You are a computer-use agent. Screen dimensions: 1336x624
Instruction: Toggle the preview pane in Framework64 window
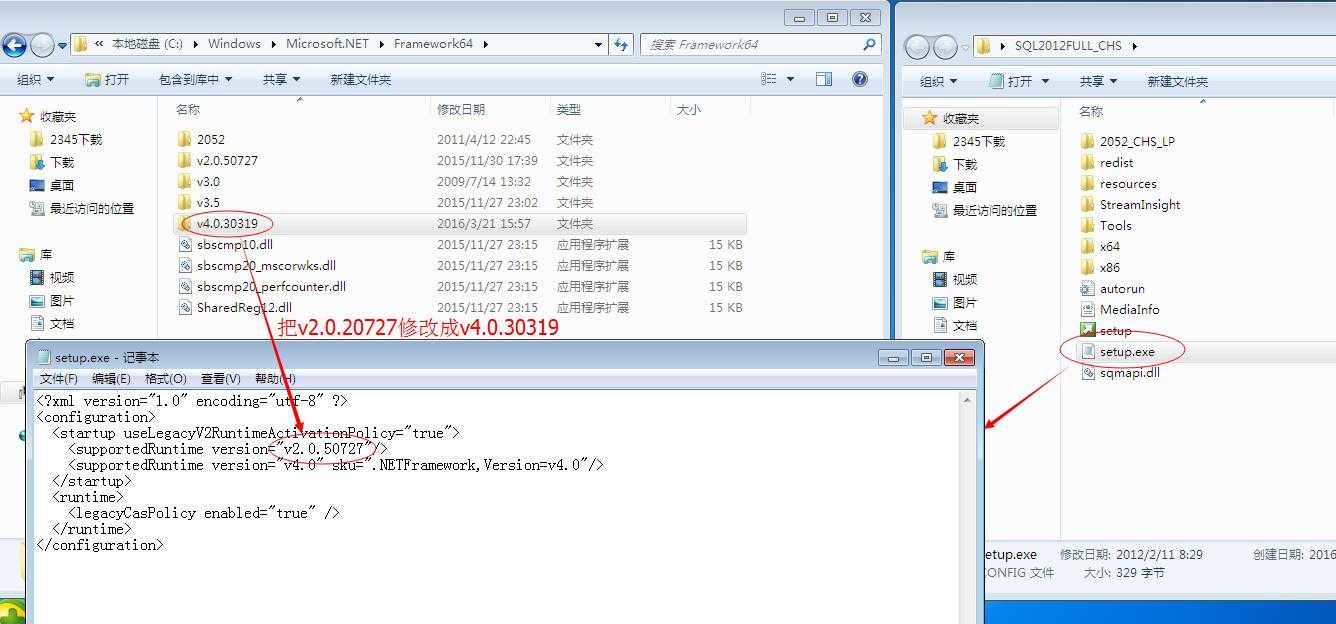point(824,79)
